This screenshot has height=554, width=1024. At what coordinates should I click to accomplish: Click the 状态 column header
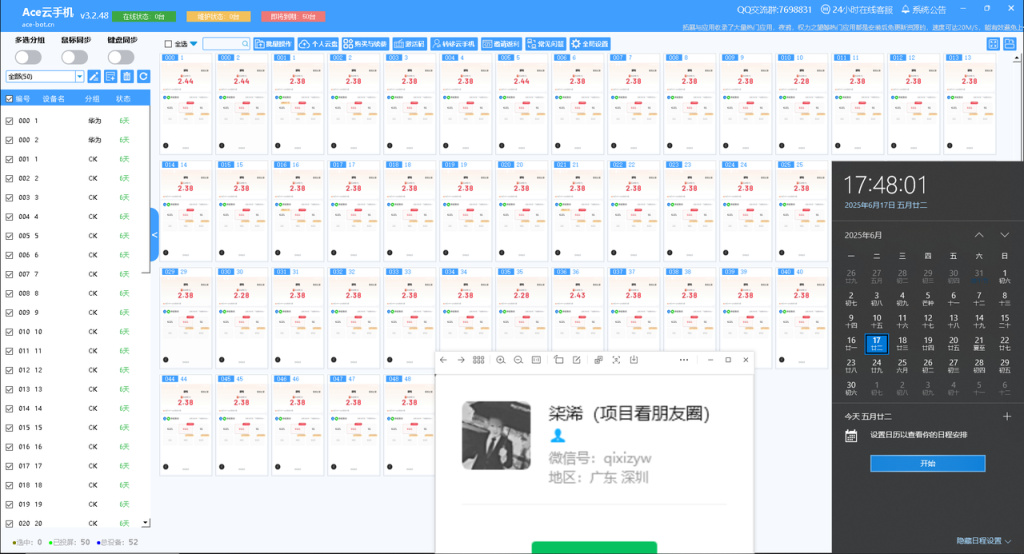tap(123, 99)
